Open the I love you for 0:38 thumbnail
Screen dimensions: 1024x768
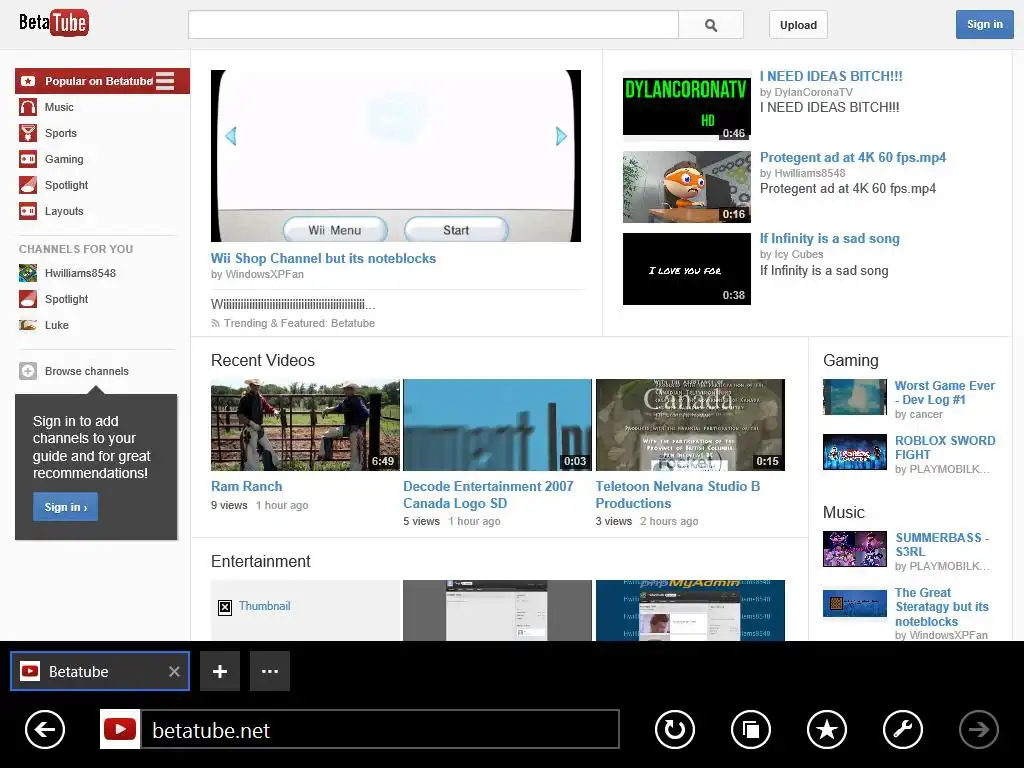686,268
